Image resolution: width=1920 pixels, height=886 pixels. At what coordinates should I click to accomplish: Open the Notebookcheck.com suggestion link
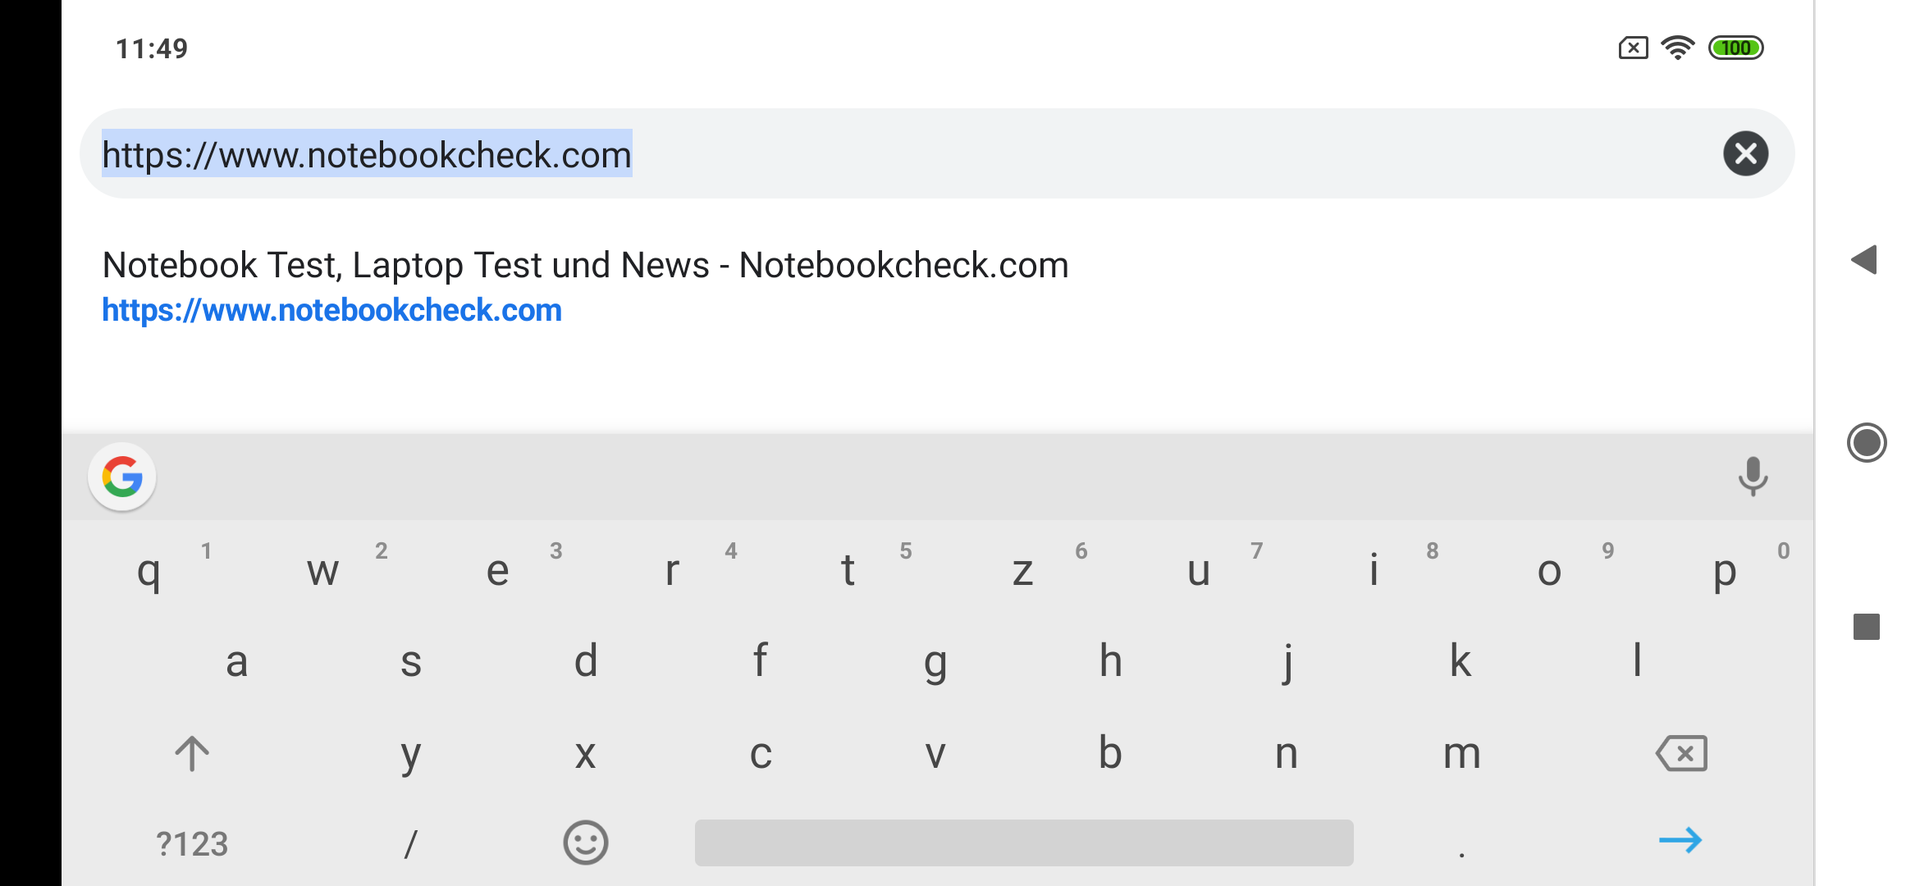coord(332,310)
